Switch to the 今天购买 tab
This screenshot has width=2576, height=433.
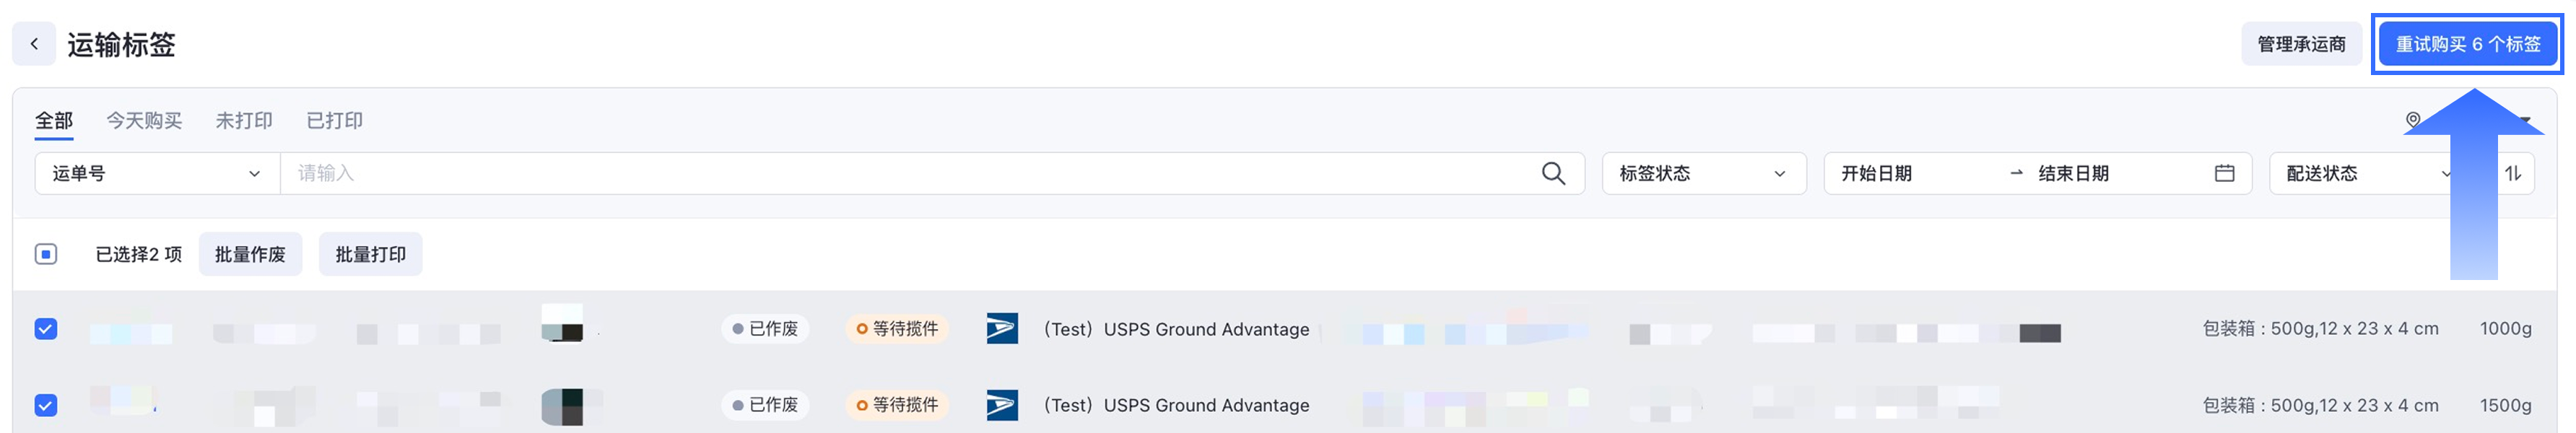(x=144, y=121)
